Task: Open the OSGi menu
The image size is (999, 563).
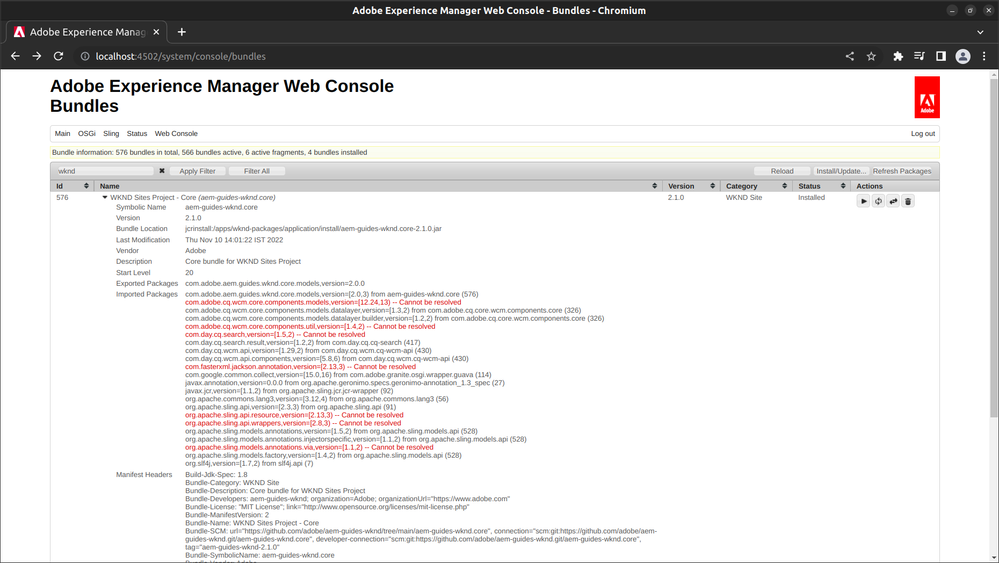Action: click(87, 133)
